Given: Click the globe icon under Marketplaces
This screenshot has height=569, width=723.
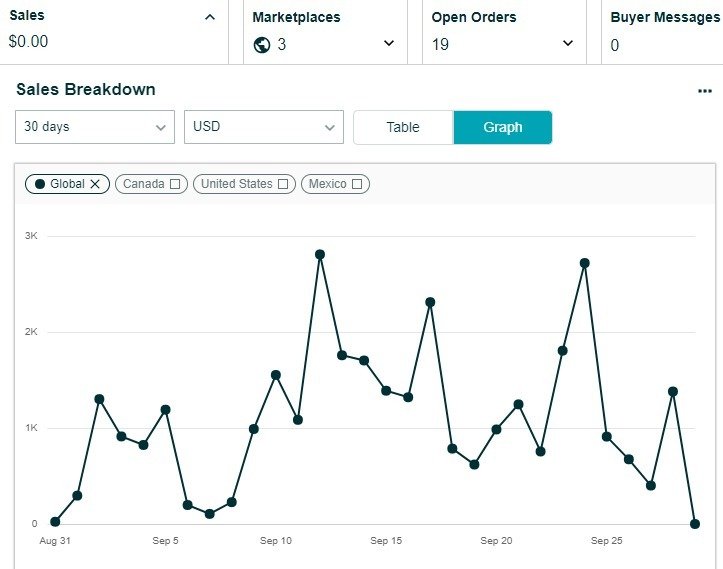Looking at the screenshot, I should [x=262, y=45].
